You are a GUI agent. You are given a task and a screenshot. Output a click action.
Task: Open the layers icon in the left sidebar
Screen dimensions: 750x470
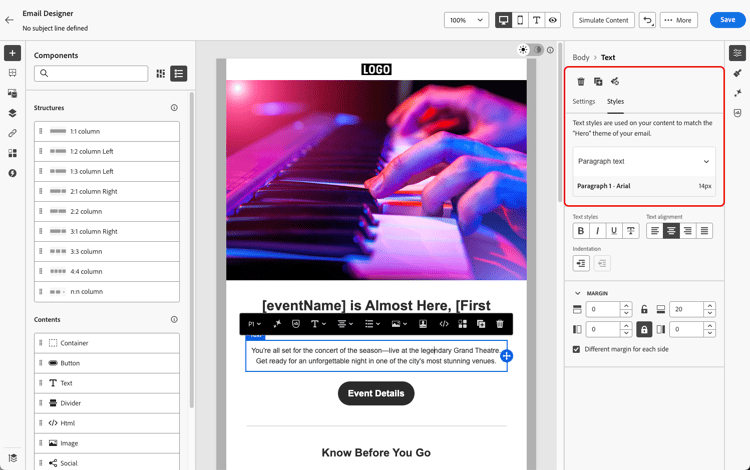click(12, 113)
